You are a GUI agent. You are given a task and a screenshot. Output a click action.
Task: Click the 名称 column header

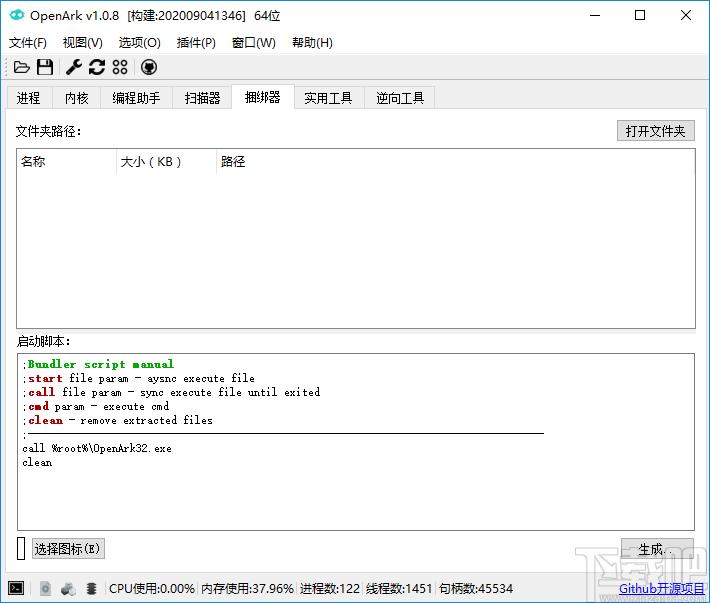coord(67,161)
